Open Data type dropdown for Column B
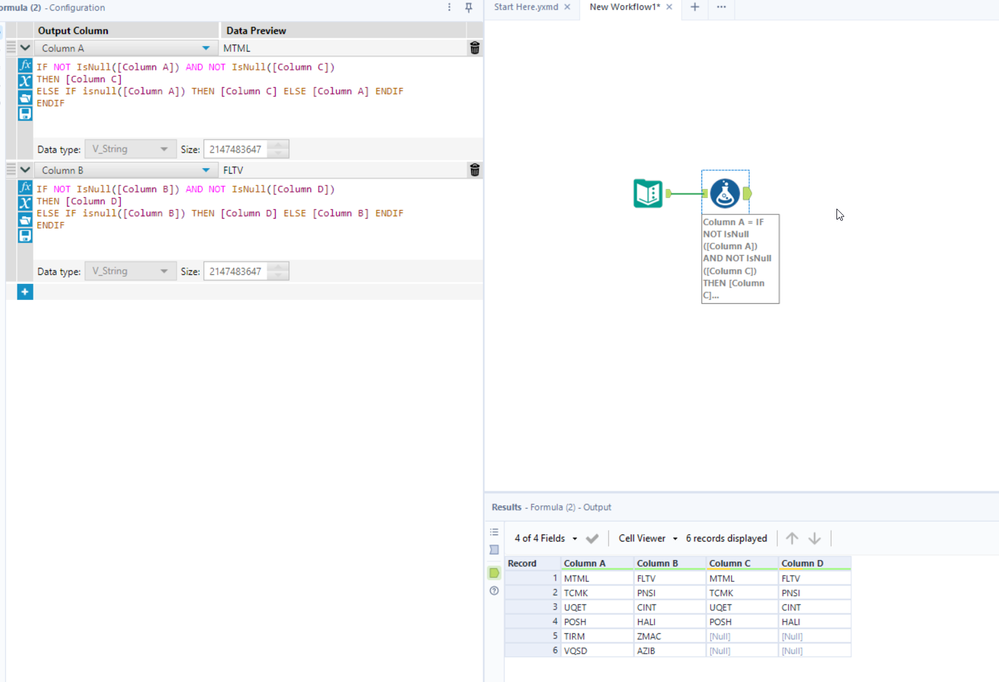Image resolution: width=999 pixels, height=682 pixels. pos(130,271)
